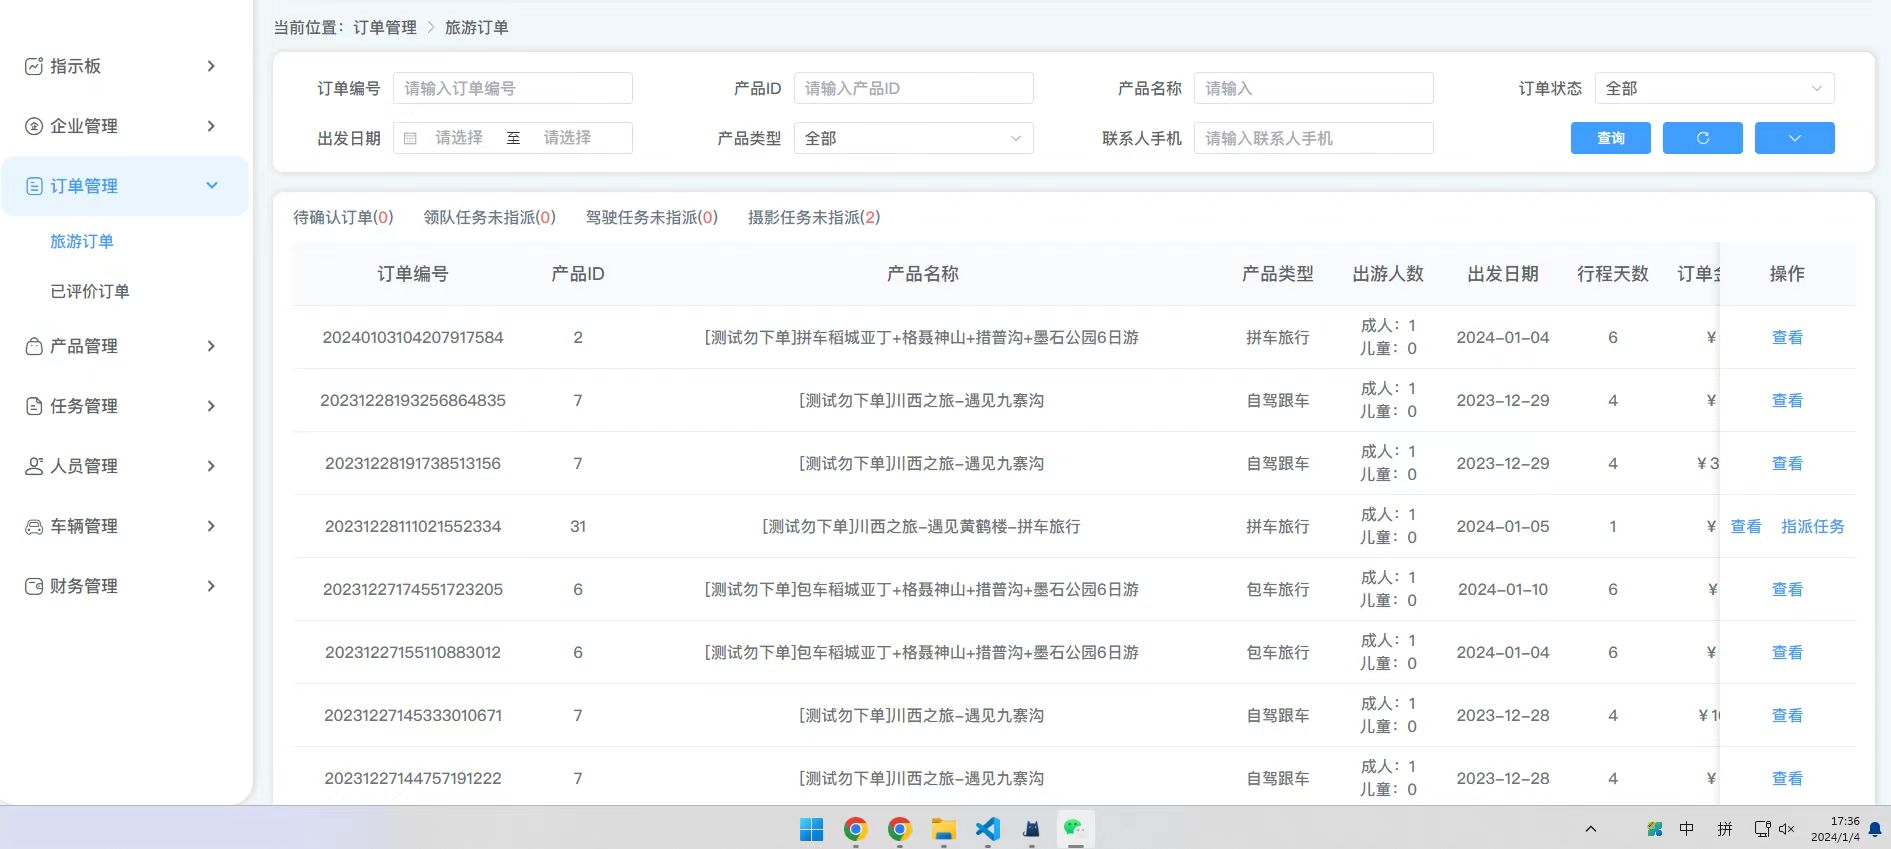The width and height of the screenshot is (1891, 849).
Task: Click 查看 for order 20231227155110883012
Action: (x=1787, y=652)
